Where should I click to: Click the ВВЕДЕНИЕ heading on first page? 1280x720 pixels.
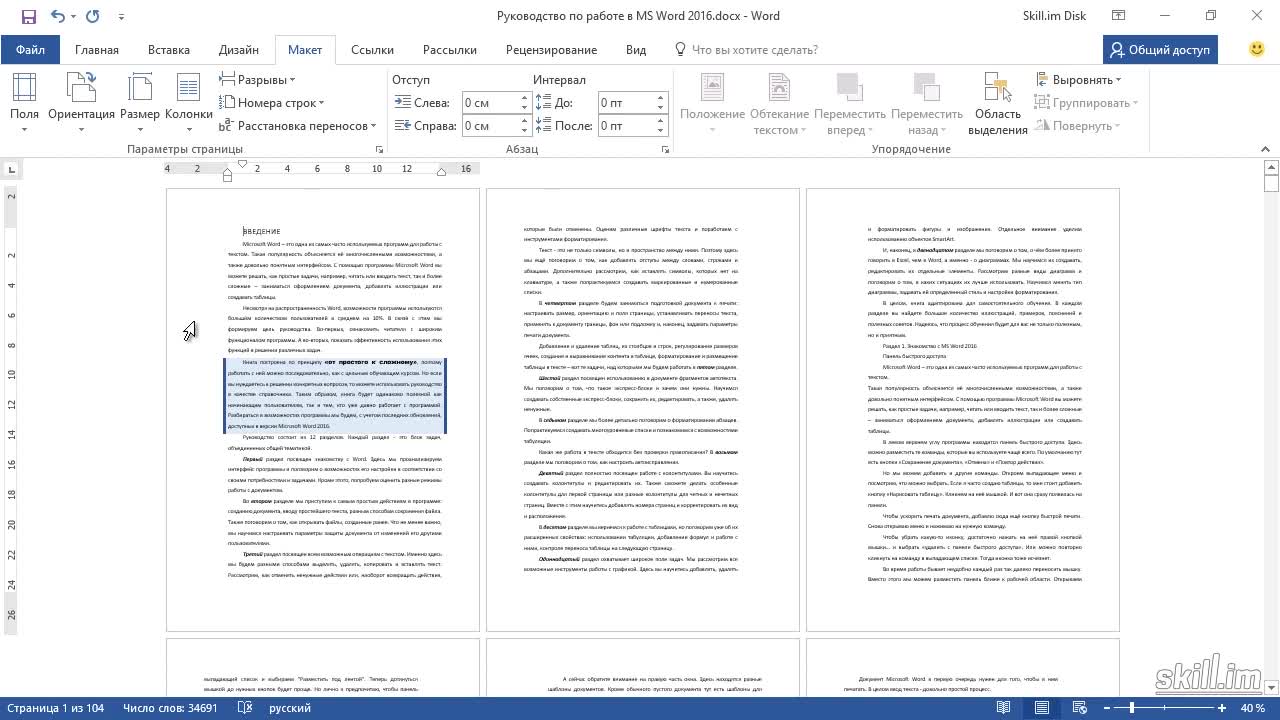click(x=262, y=231)
